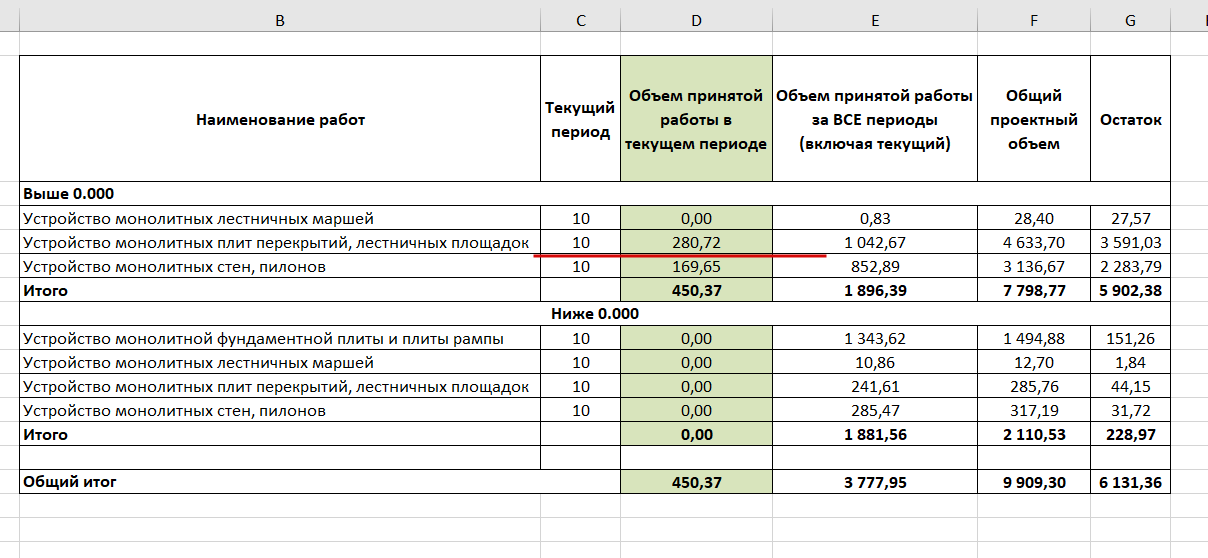Image resolution: width=1208 pixels, height=558 pixels.
Task: Select column F header
Action: pyautogui.click(x=1034, y=20)
